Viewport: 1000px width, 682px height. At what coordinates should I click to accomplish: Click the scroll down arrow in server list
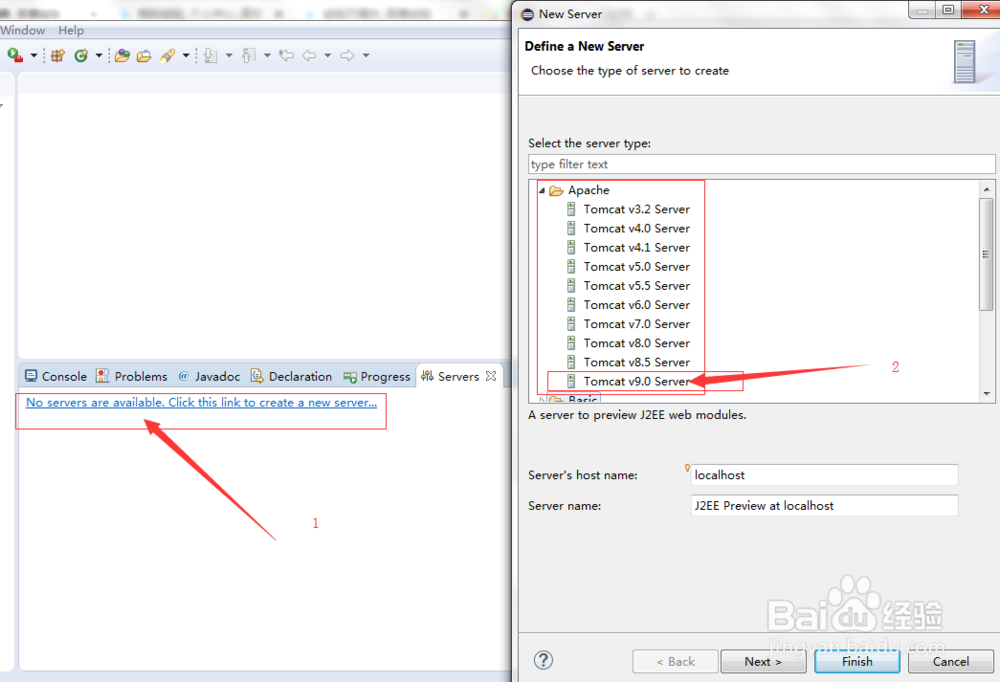(x=987, y=394)
